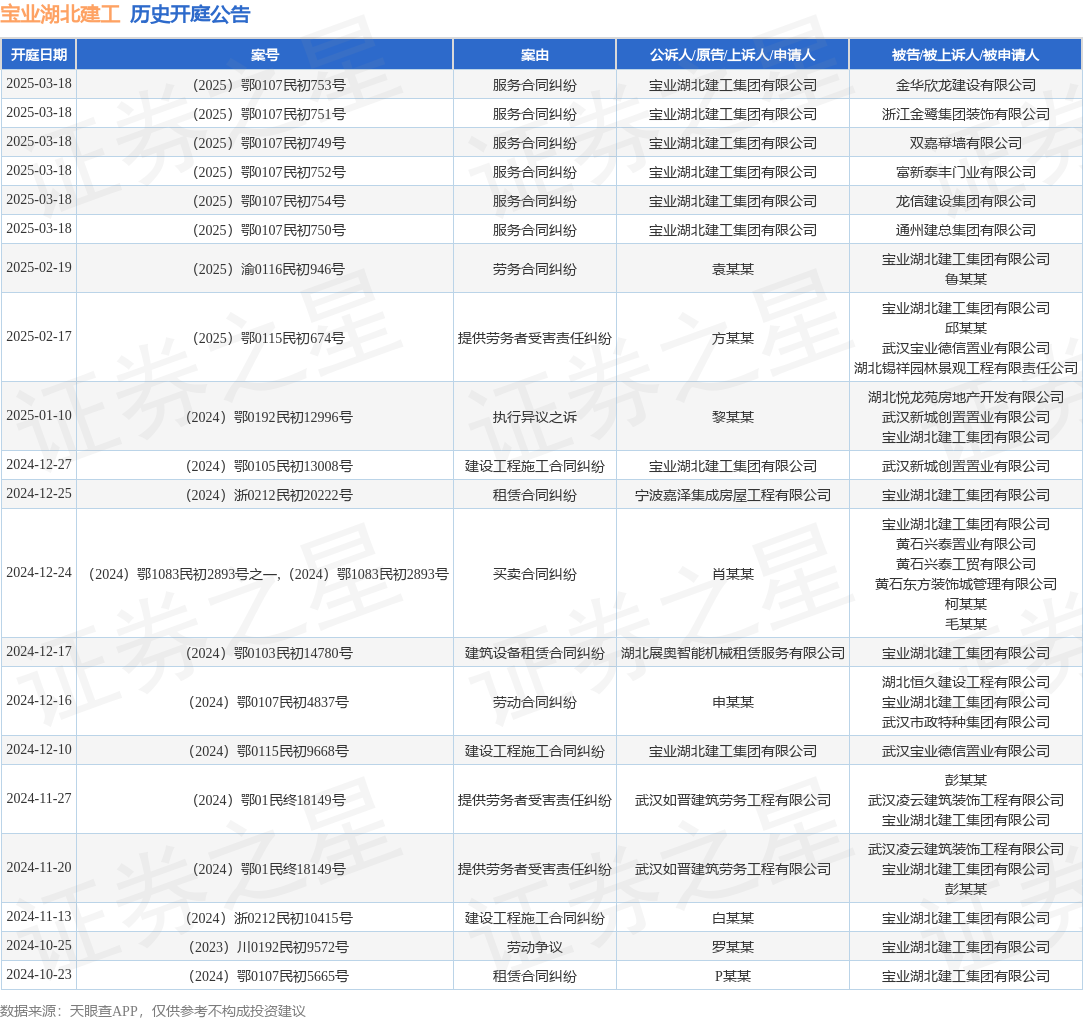Click defendant 金华欣龙建设有限公司

(966, 86)
